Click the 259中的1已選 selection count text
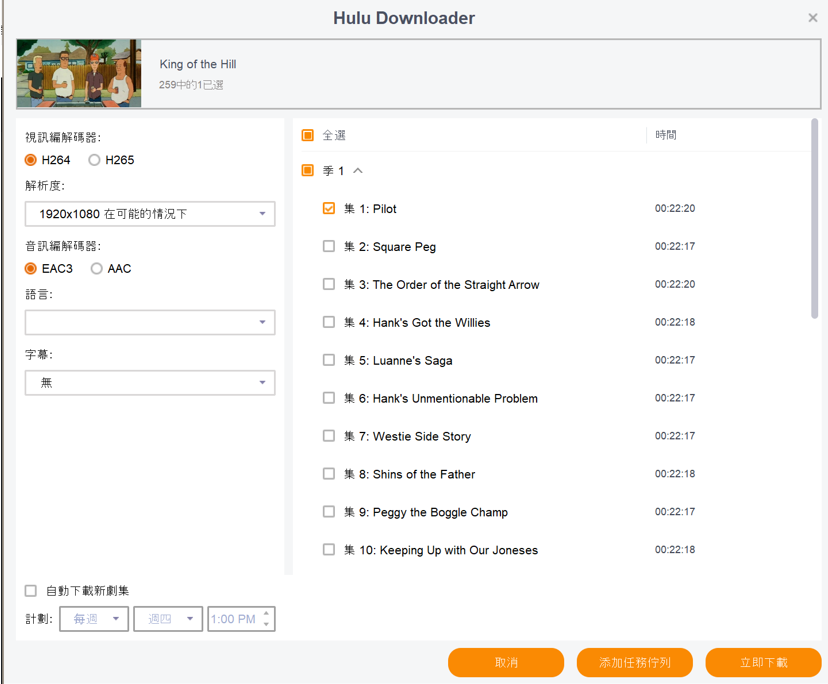Screen dimensions: 828x684 click(x=191, y=85)
